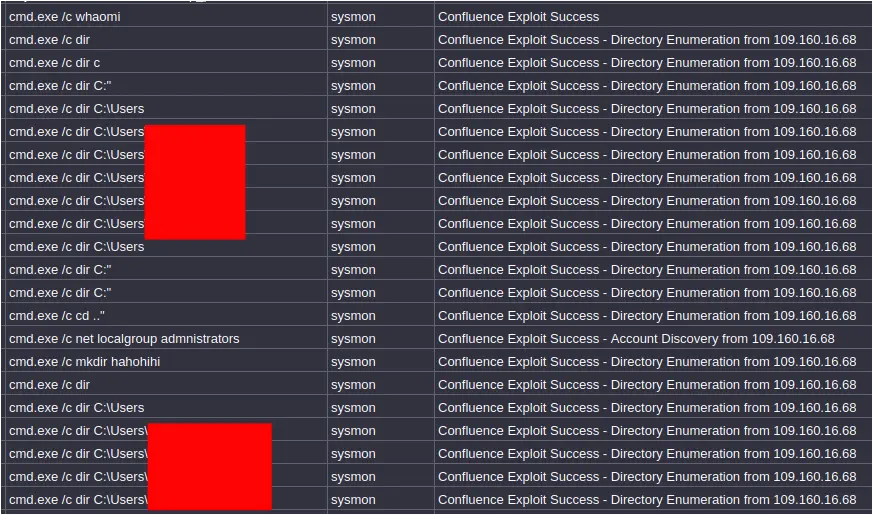Click the "cmd.exe /c cd .." command cell
The height and width of the screenshot is (515, 873).
[57, 316]
